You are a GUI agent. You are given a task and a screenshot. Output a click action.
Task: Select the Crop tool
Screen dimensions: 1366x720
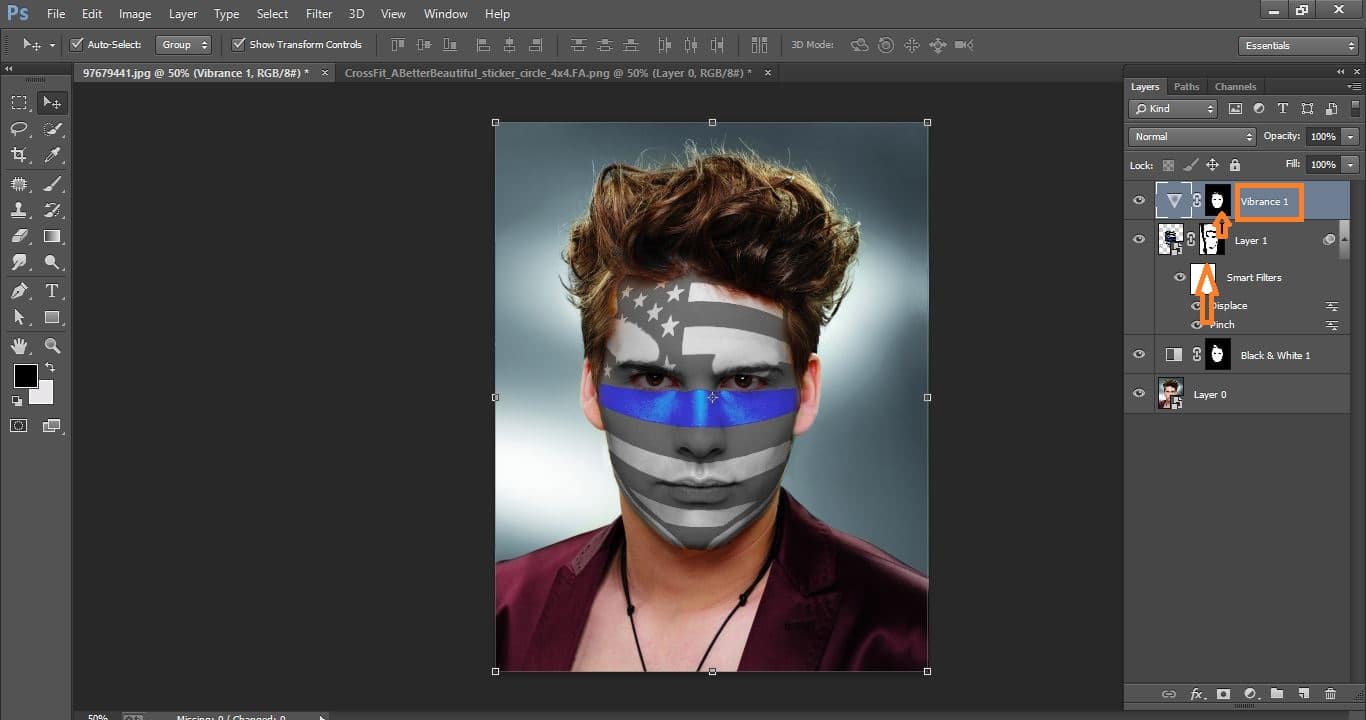point(18,155)
